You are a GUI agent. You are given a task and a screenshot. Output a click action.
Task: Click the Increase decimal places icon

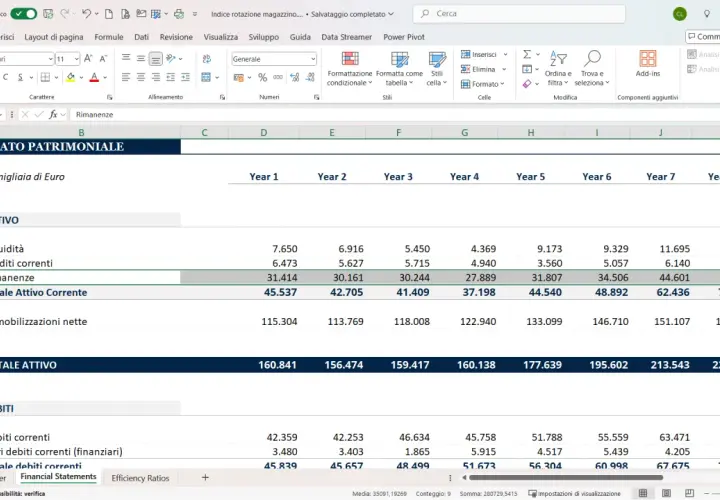[295, 77]
